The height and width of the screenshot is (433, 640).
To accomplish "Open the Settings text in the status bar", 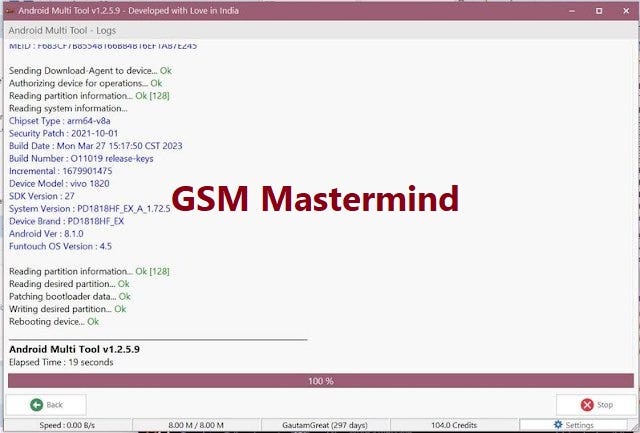I will 580,425.
